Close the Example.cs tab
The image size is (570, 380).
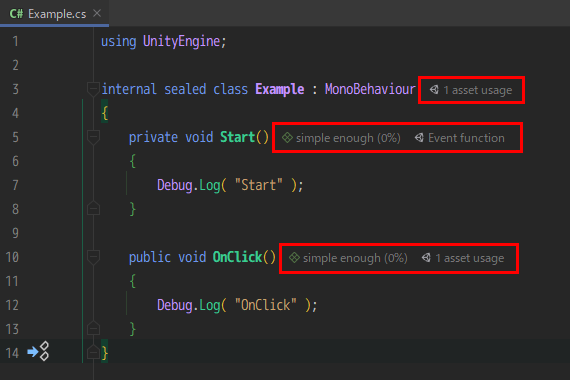point(97,13)
